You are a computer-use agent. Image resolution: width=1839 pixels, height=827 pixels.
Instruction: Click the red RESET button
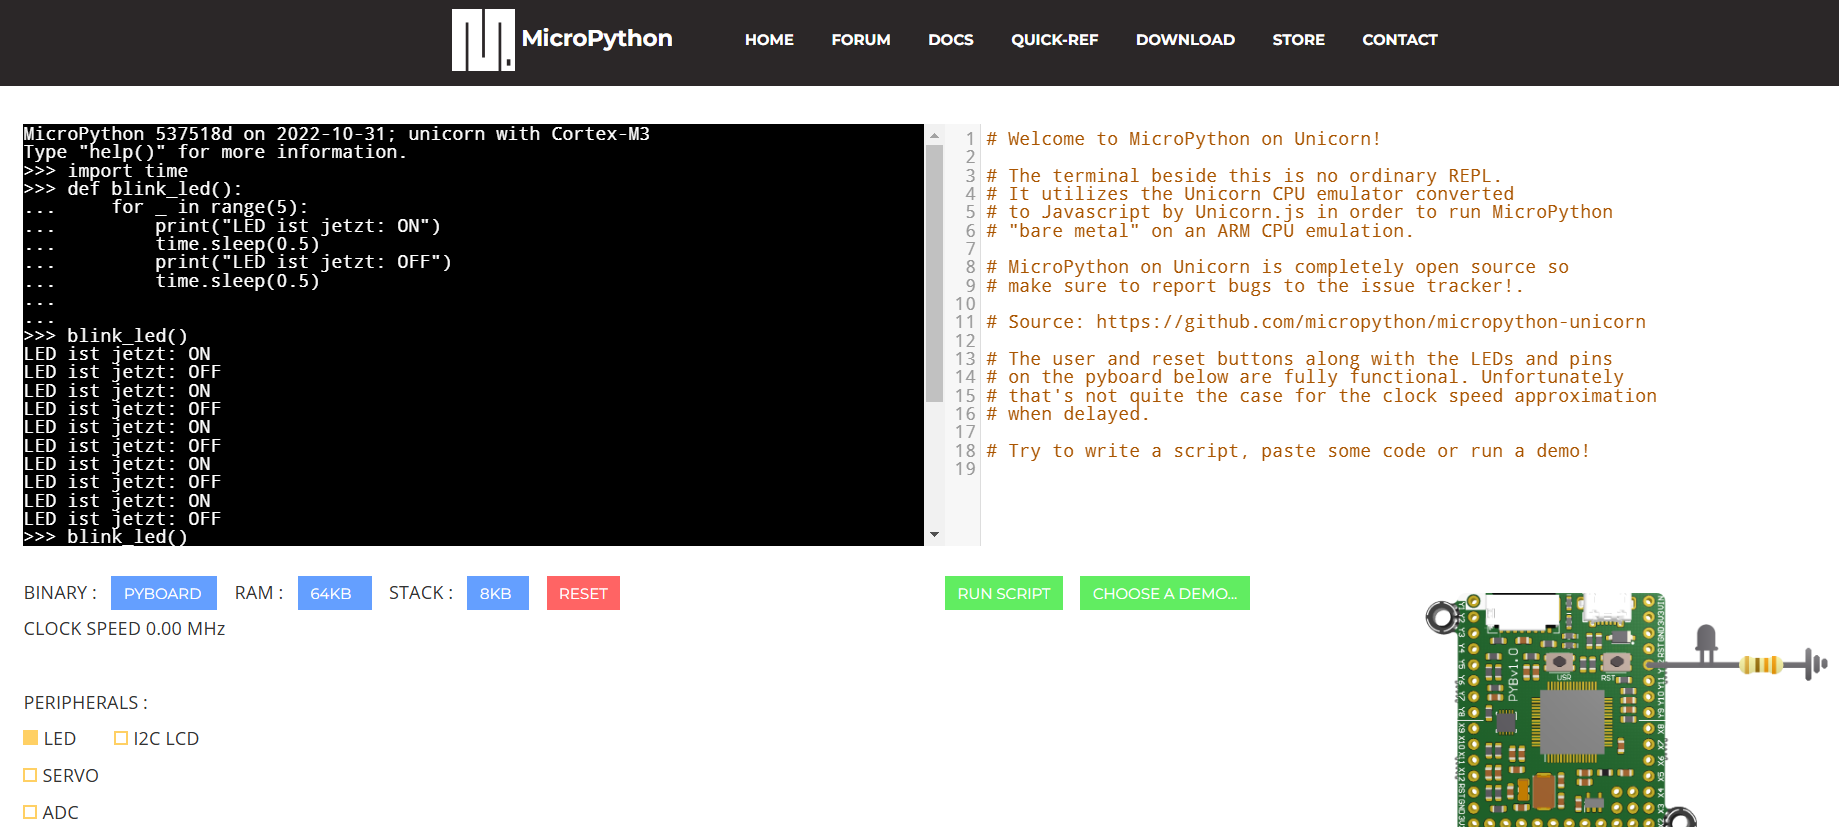(x=583, y=593)
